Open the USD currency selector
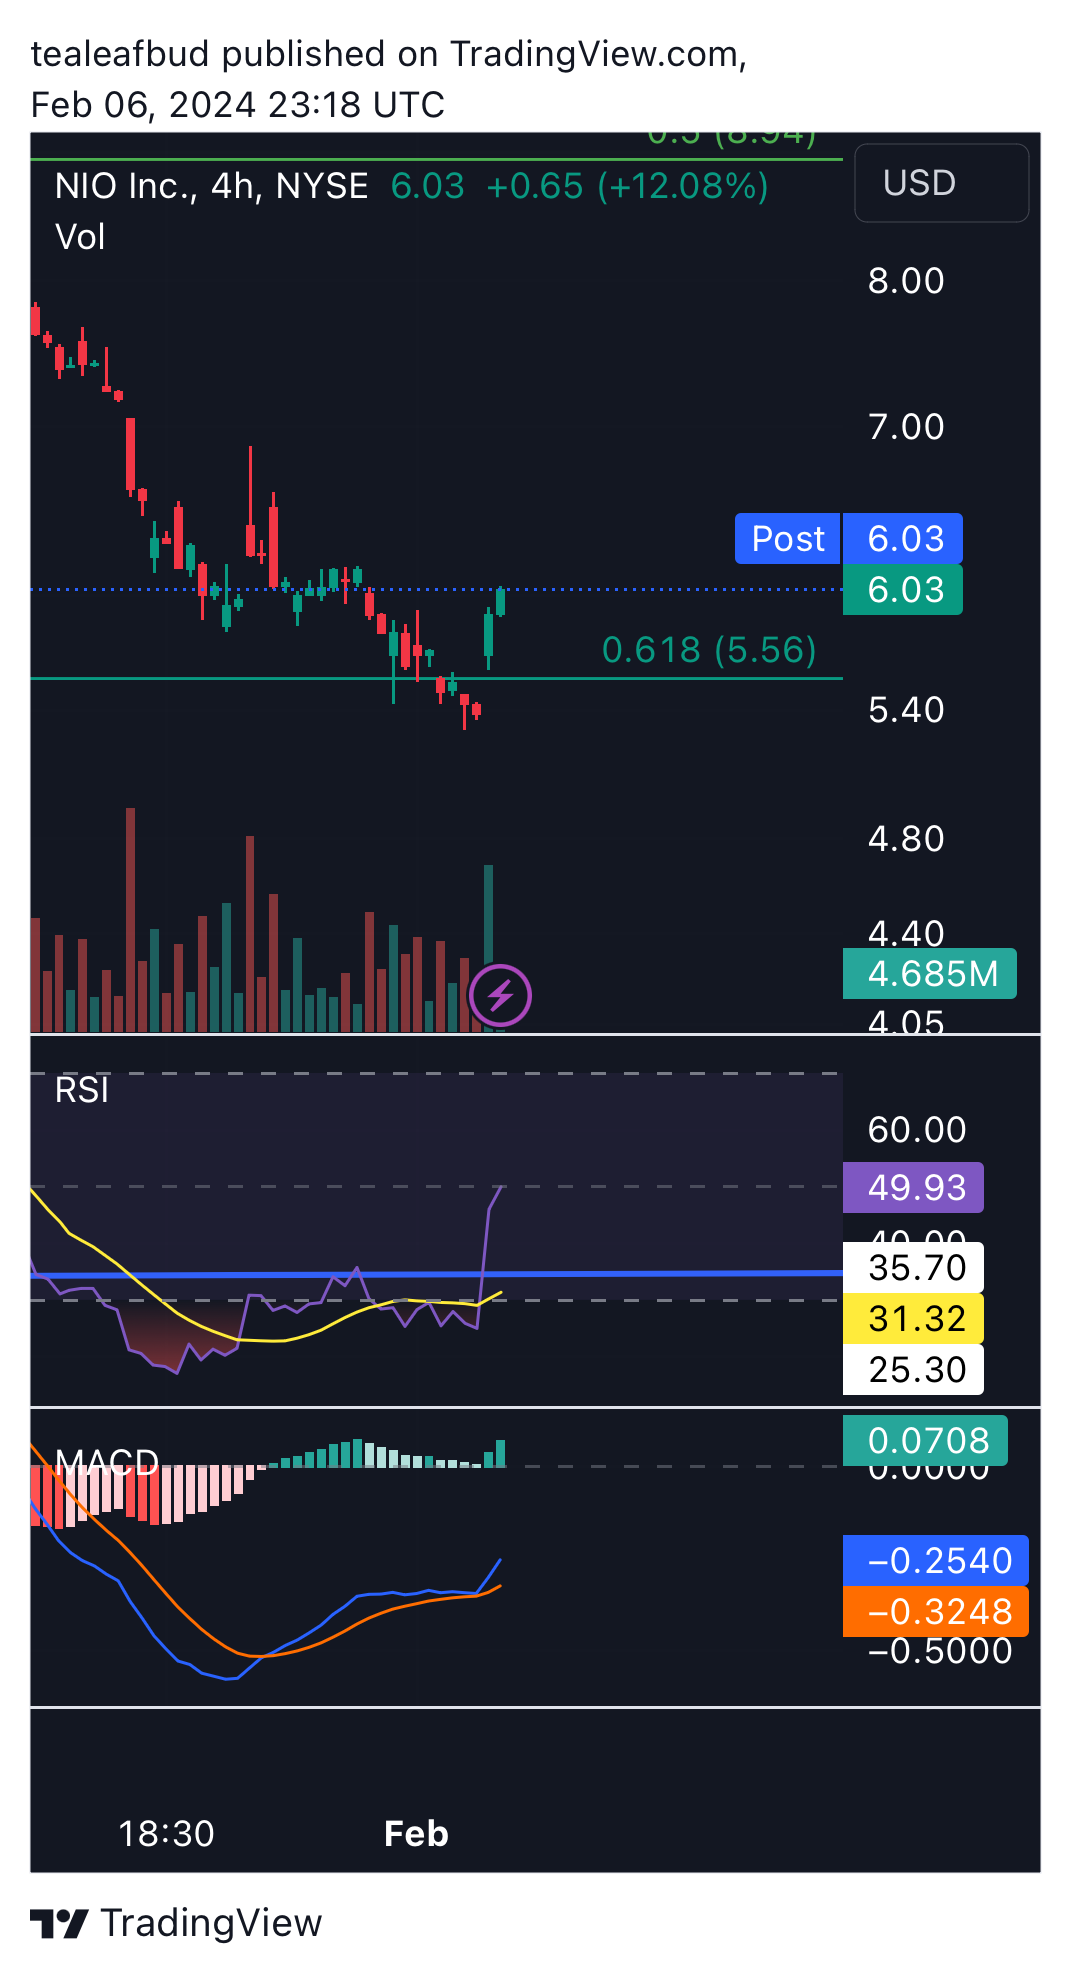This screenshot has height=1978, width=1071. point(941,183)
